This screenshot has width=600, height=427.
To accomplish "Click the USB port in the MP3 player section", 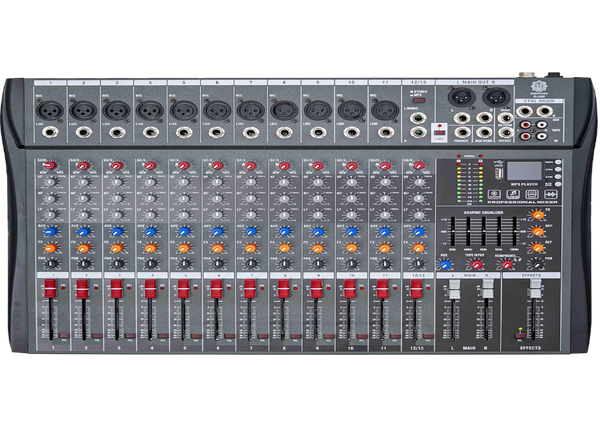I will (498, 174).
